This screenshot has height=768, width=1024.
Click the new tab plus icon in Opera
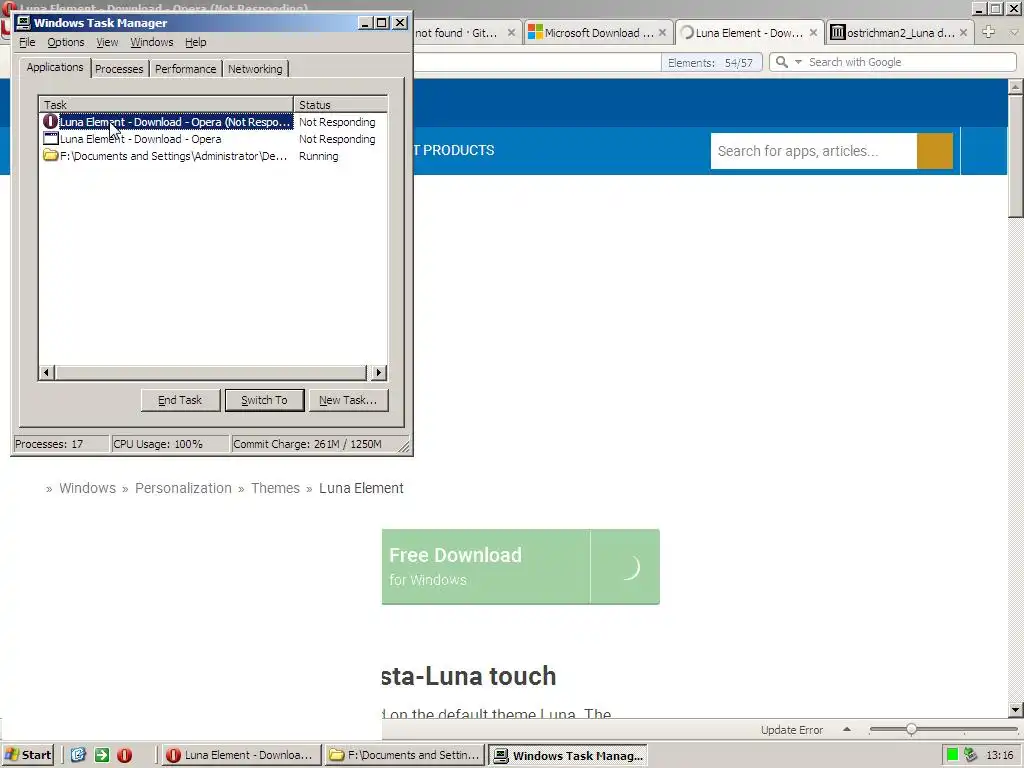[x=989, y=31]
